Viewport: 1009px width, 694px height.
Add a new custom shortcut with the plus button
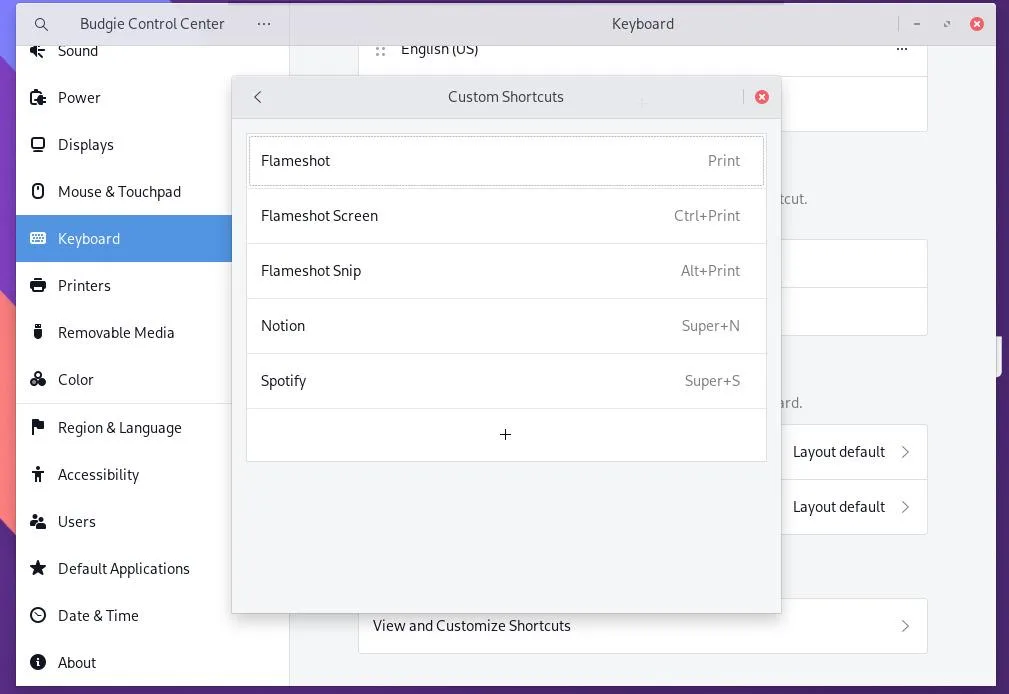pyautogui.click(x=505, y=434)
